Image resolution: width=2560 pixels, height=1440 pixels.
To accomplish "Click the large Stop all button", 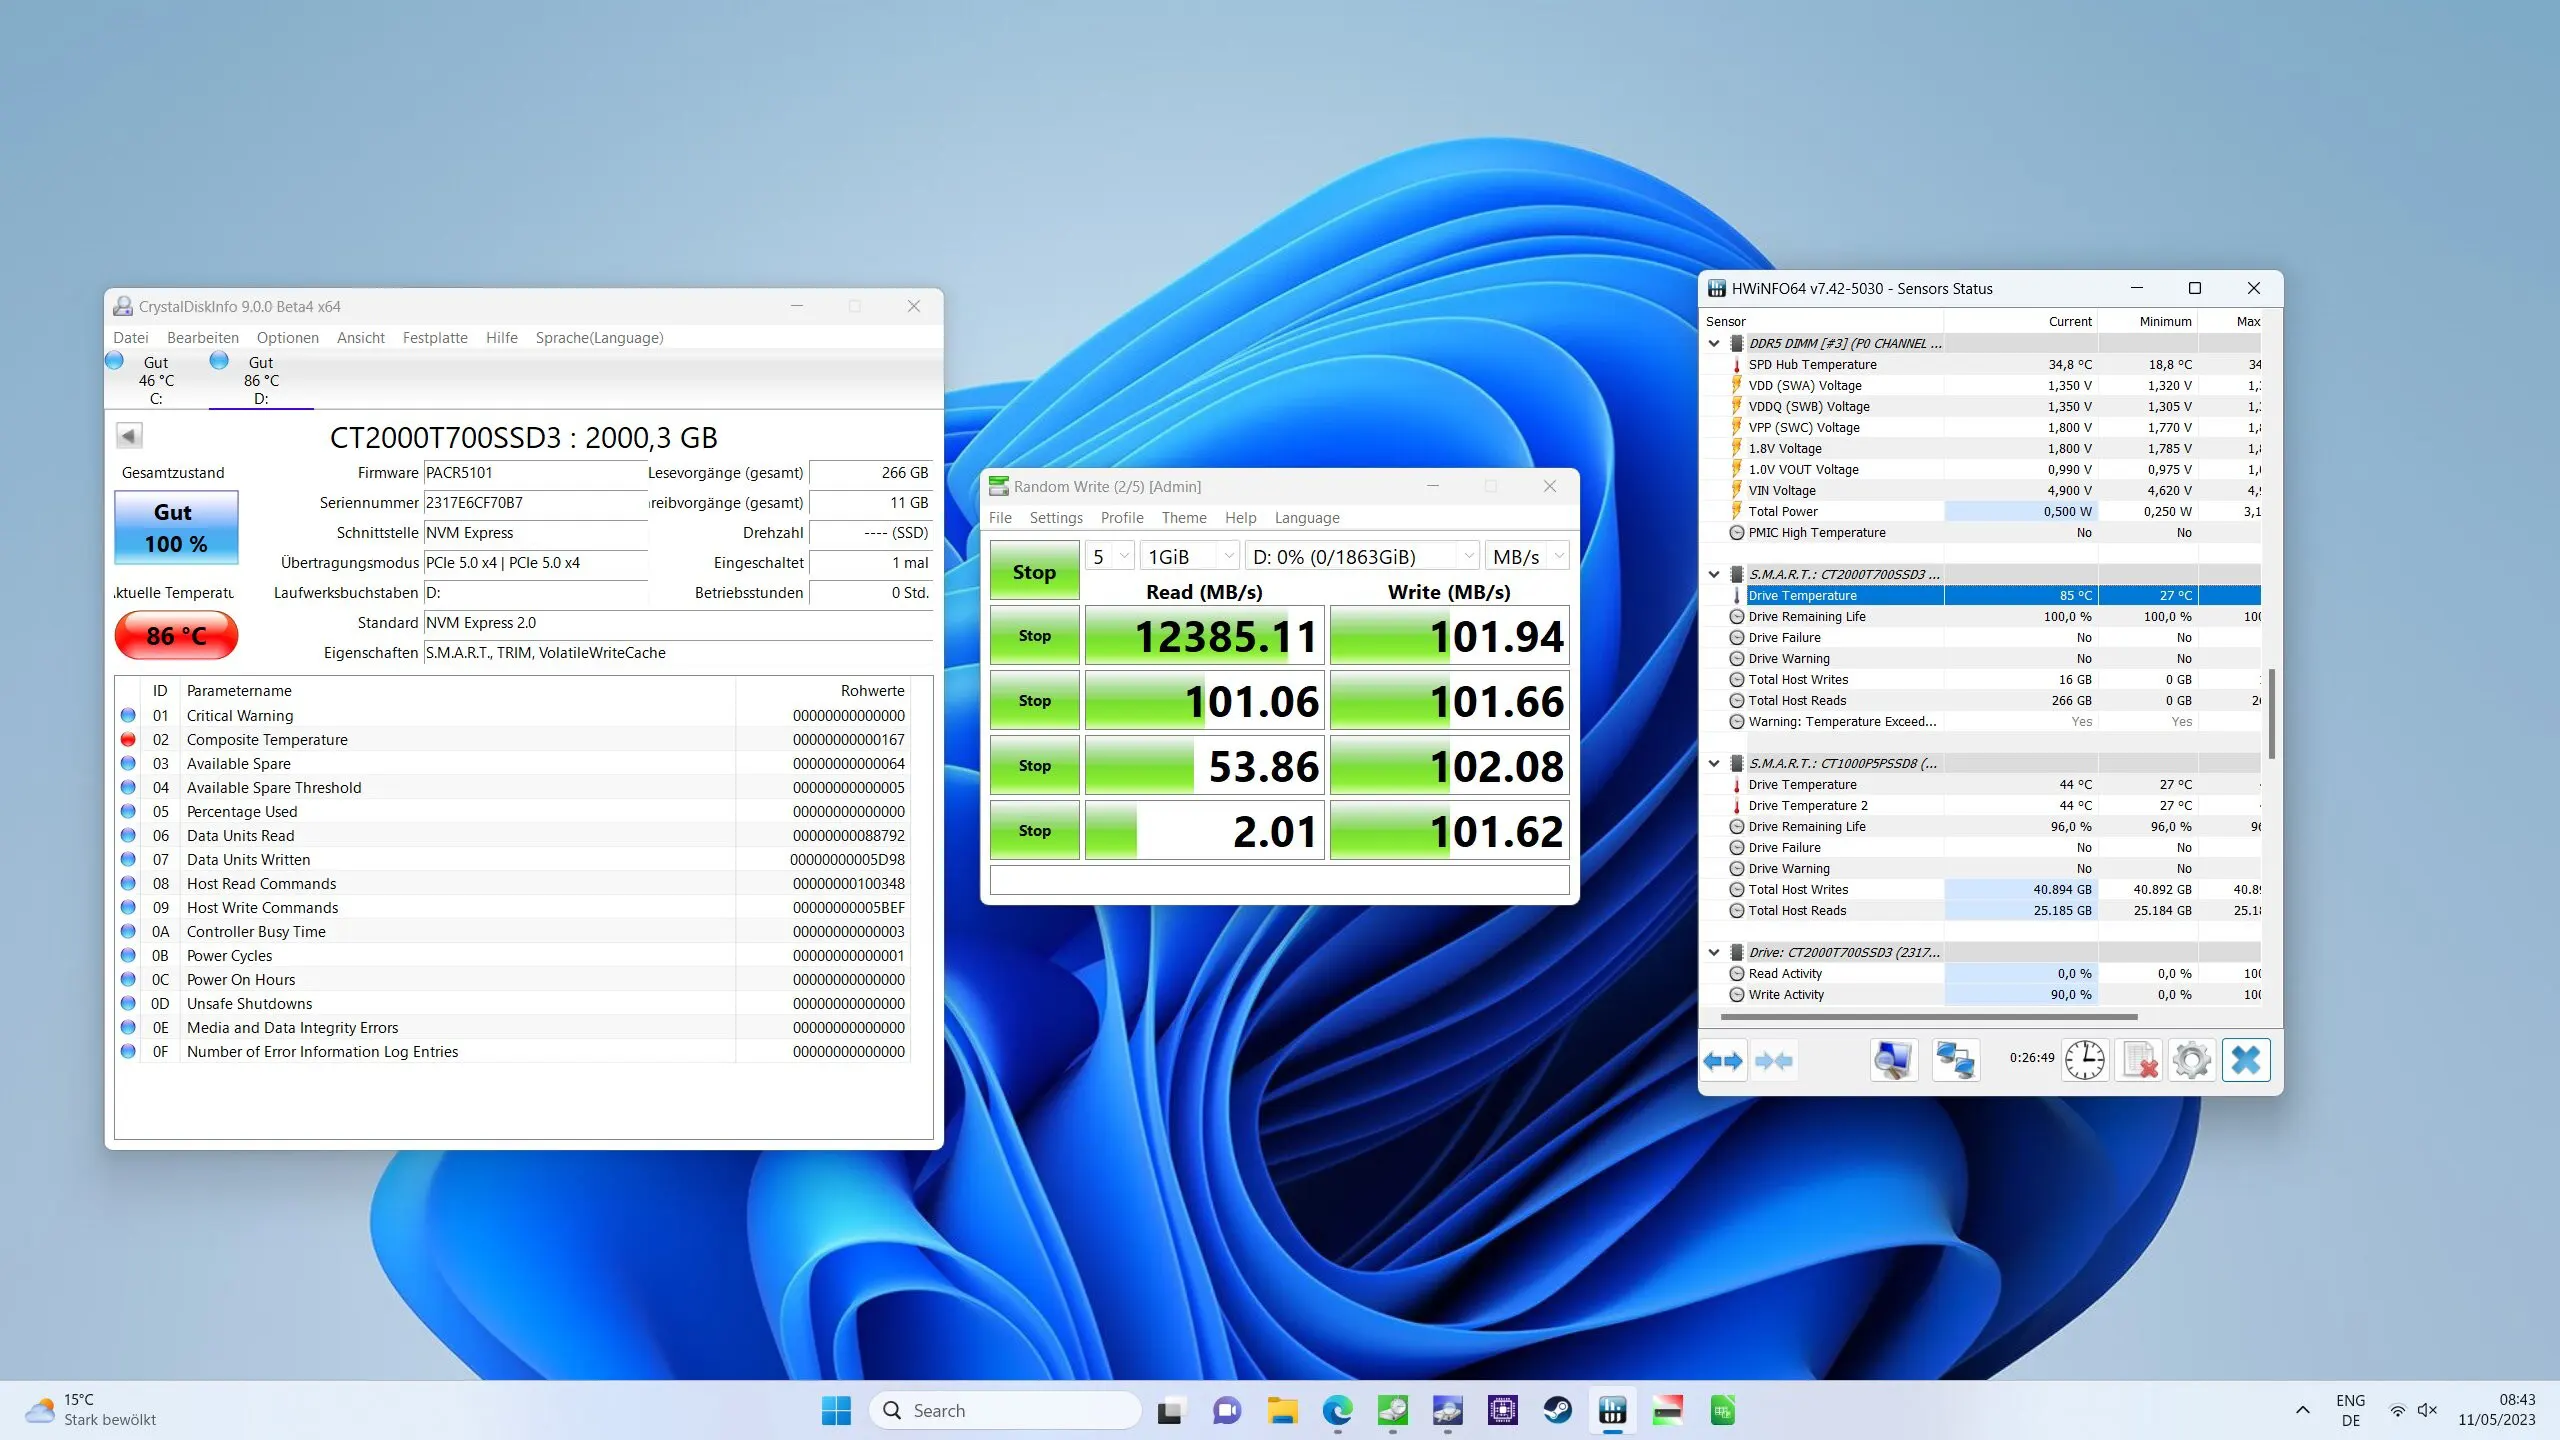I will click(x=1034, y=572).
